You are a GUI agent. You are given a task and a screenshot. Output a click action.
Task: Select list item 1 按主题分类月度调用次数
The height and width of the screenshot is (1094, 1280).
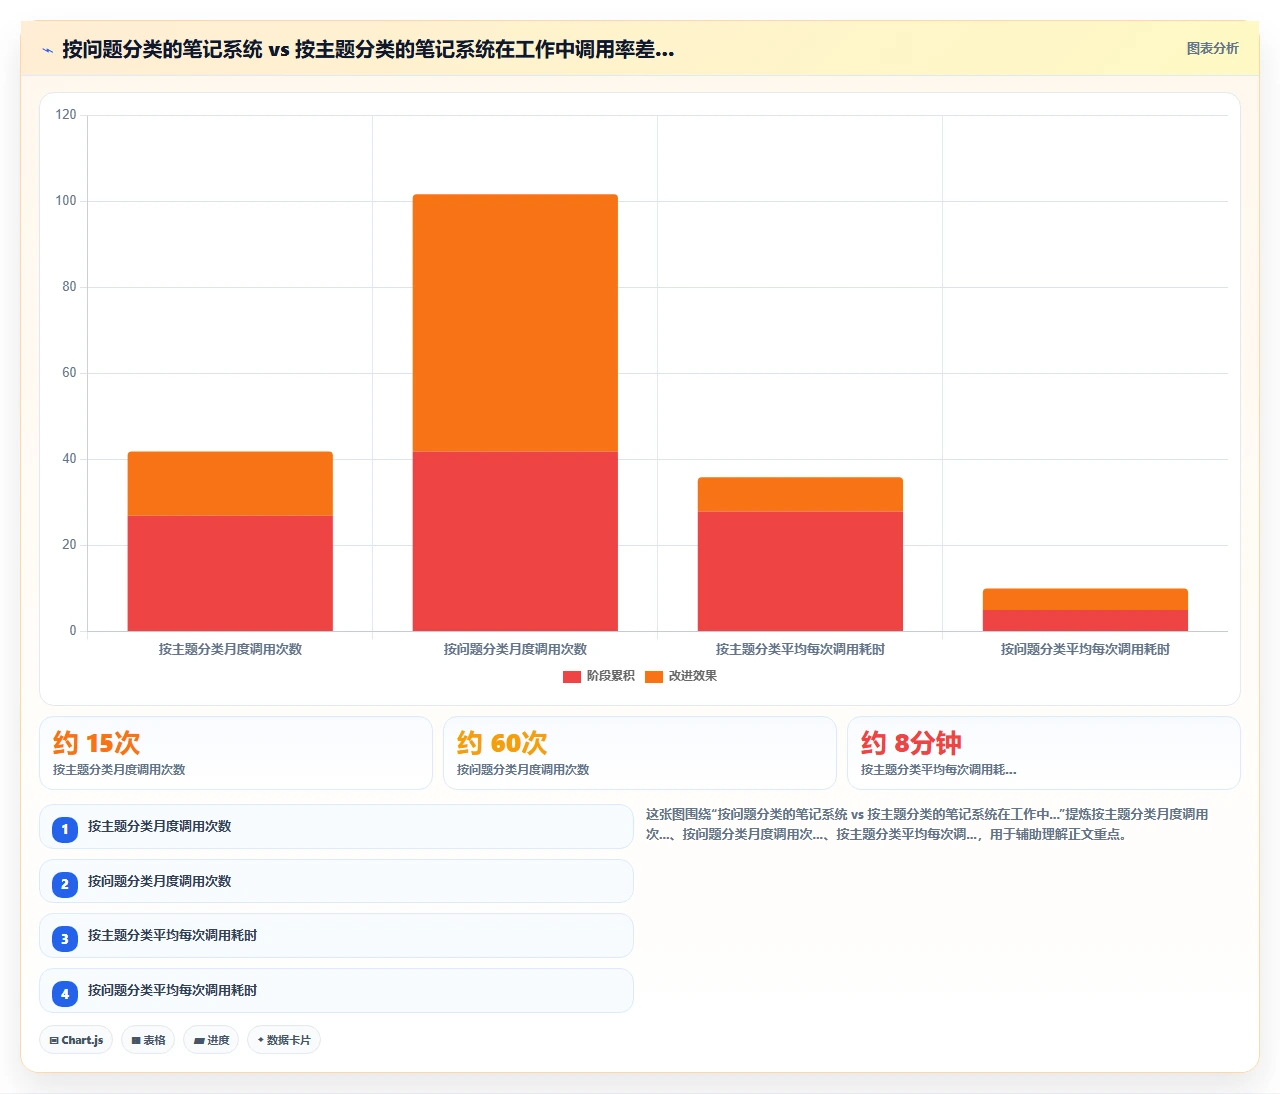click(336, 827)
